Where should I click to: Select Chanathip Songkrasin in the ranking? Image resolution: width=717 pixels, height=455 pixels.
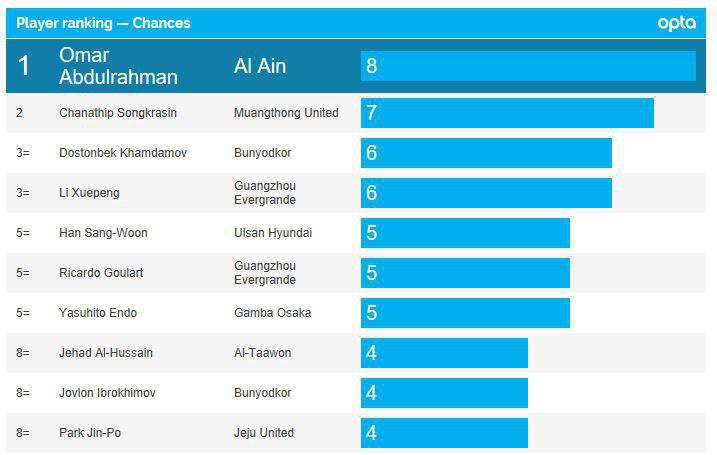pyautogui.click(x=118, y=113)
